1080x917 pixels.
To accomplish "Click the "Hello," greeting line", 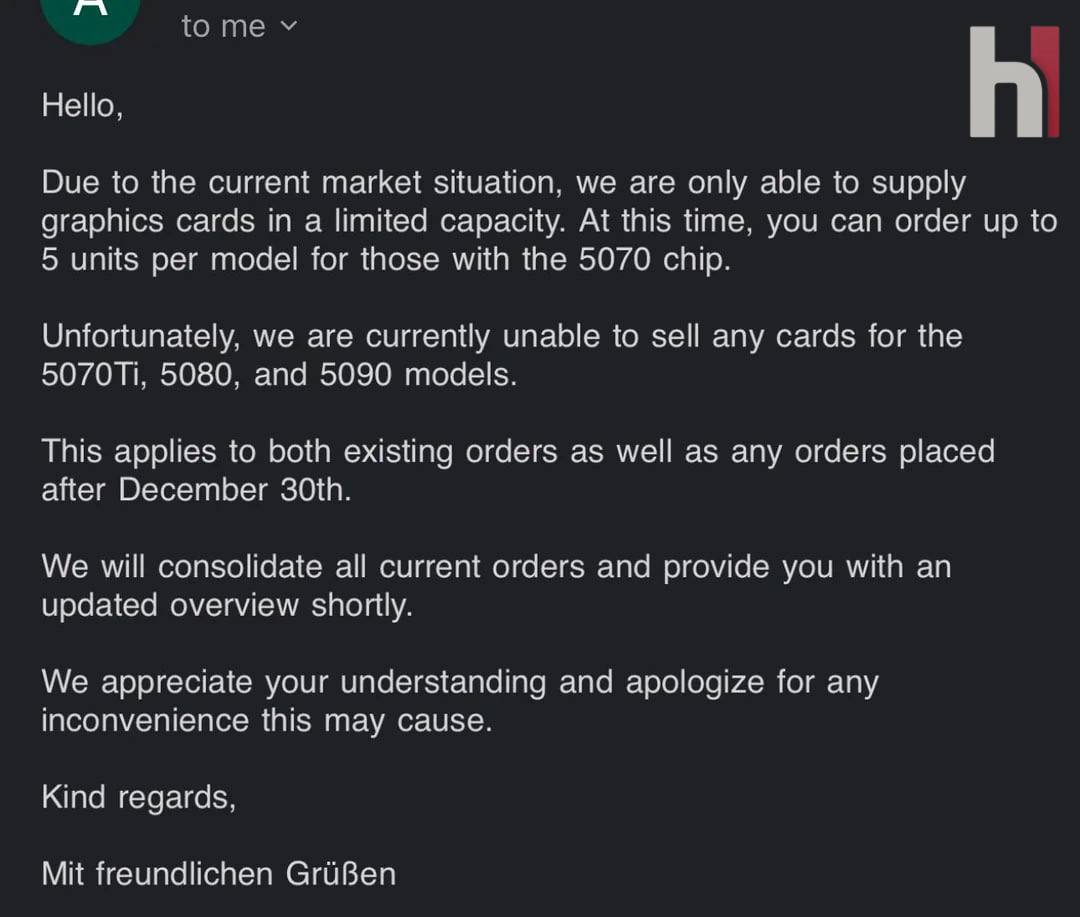I will [82, 105].
